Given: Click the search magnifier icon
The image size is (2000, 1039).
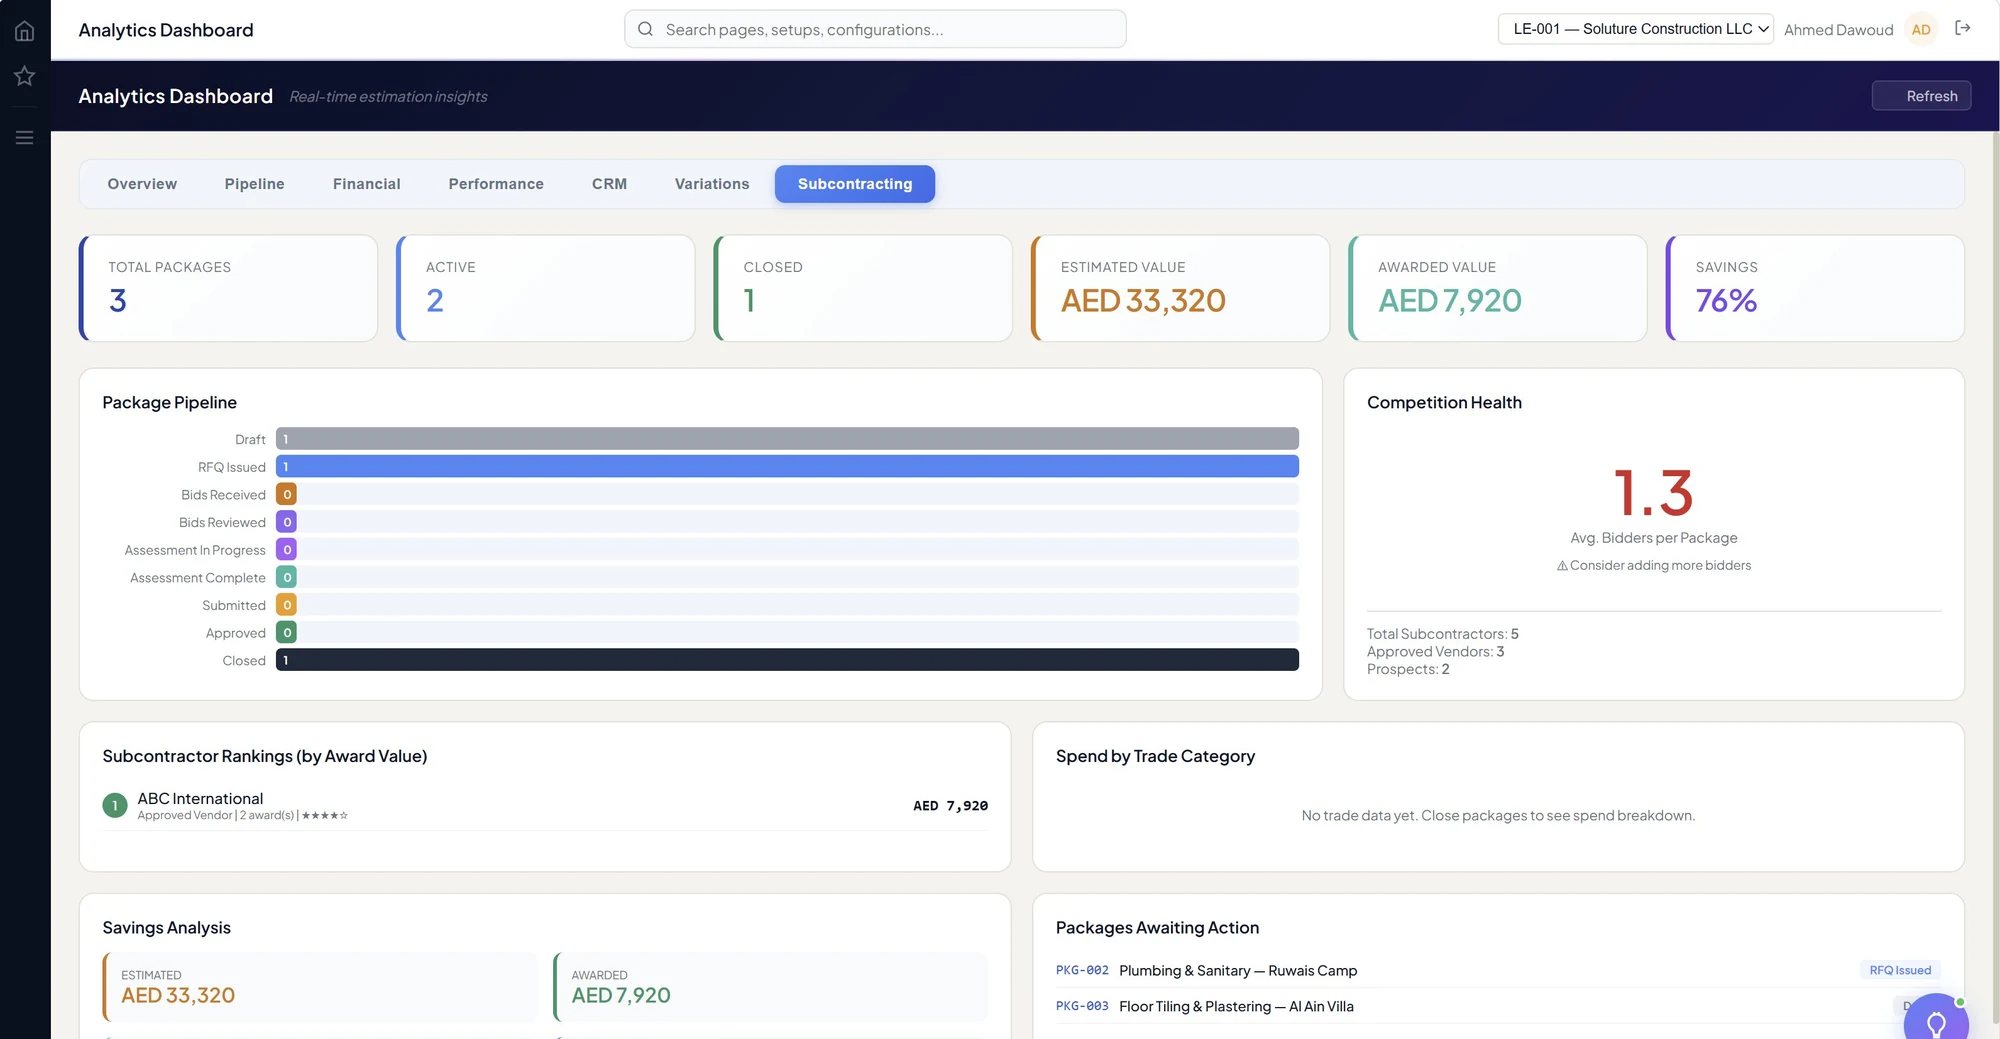Looking at the screenshot, I should click(645, 29).
